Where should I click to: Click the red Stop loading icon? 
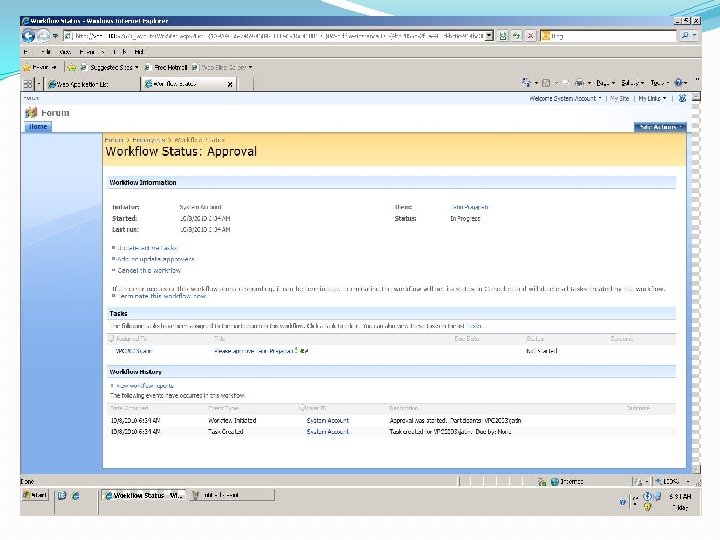(531, 36)
